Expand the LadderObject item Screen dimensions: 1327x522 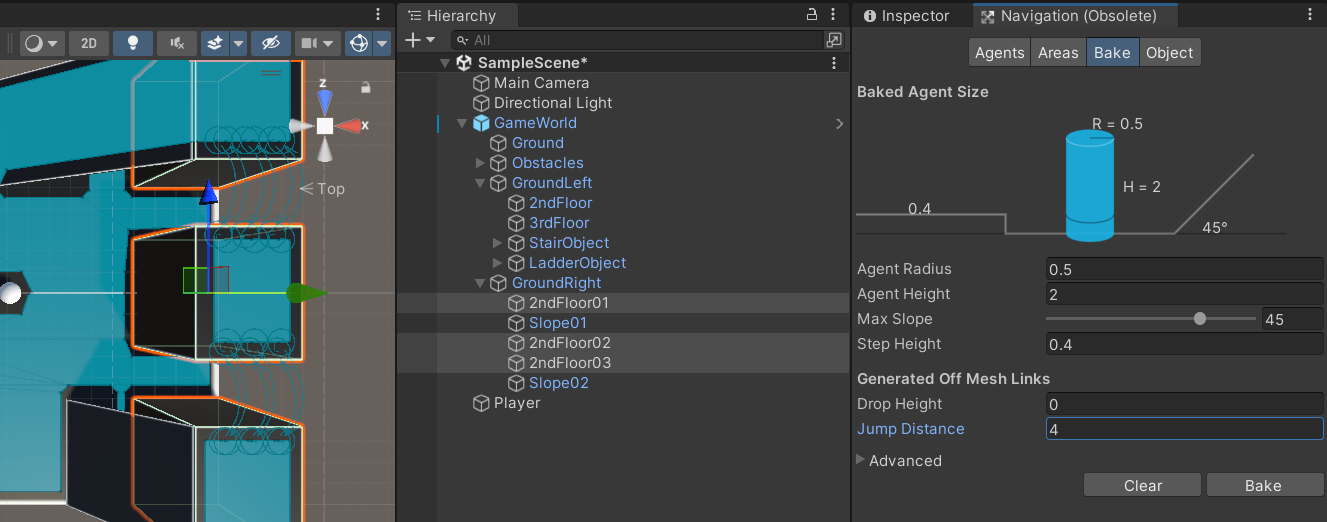click(498, 263)
